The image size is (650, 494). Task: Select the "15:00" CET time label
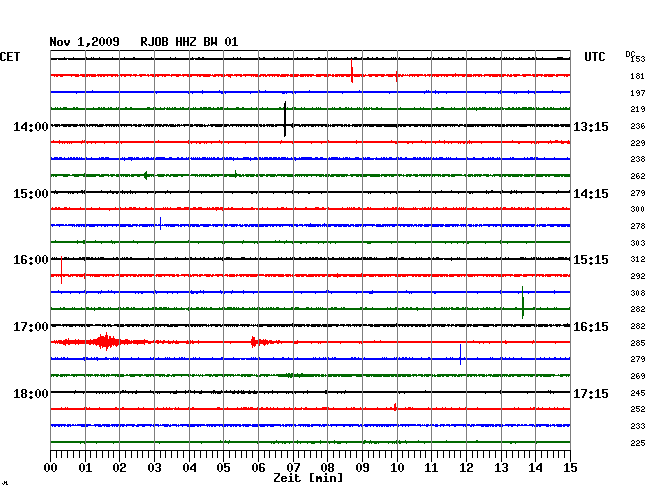click(31, 194)
